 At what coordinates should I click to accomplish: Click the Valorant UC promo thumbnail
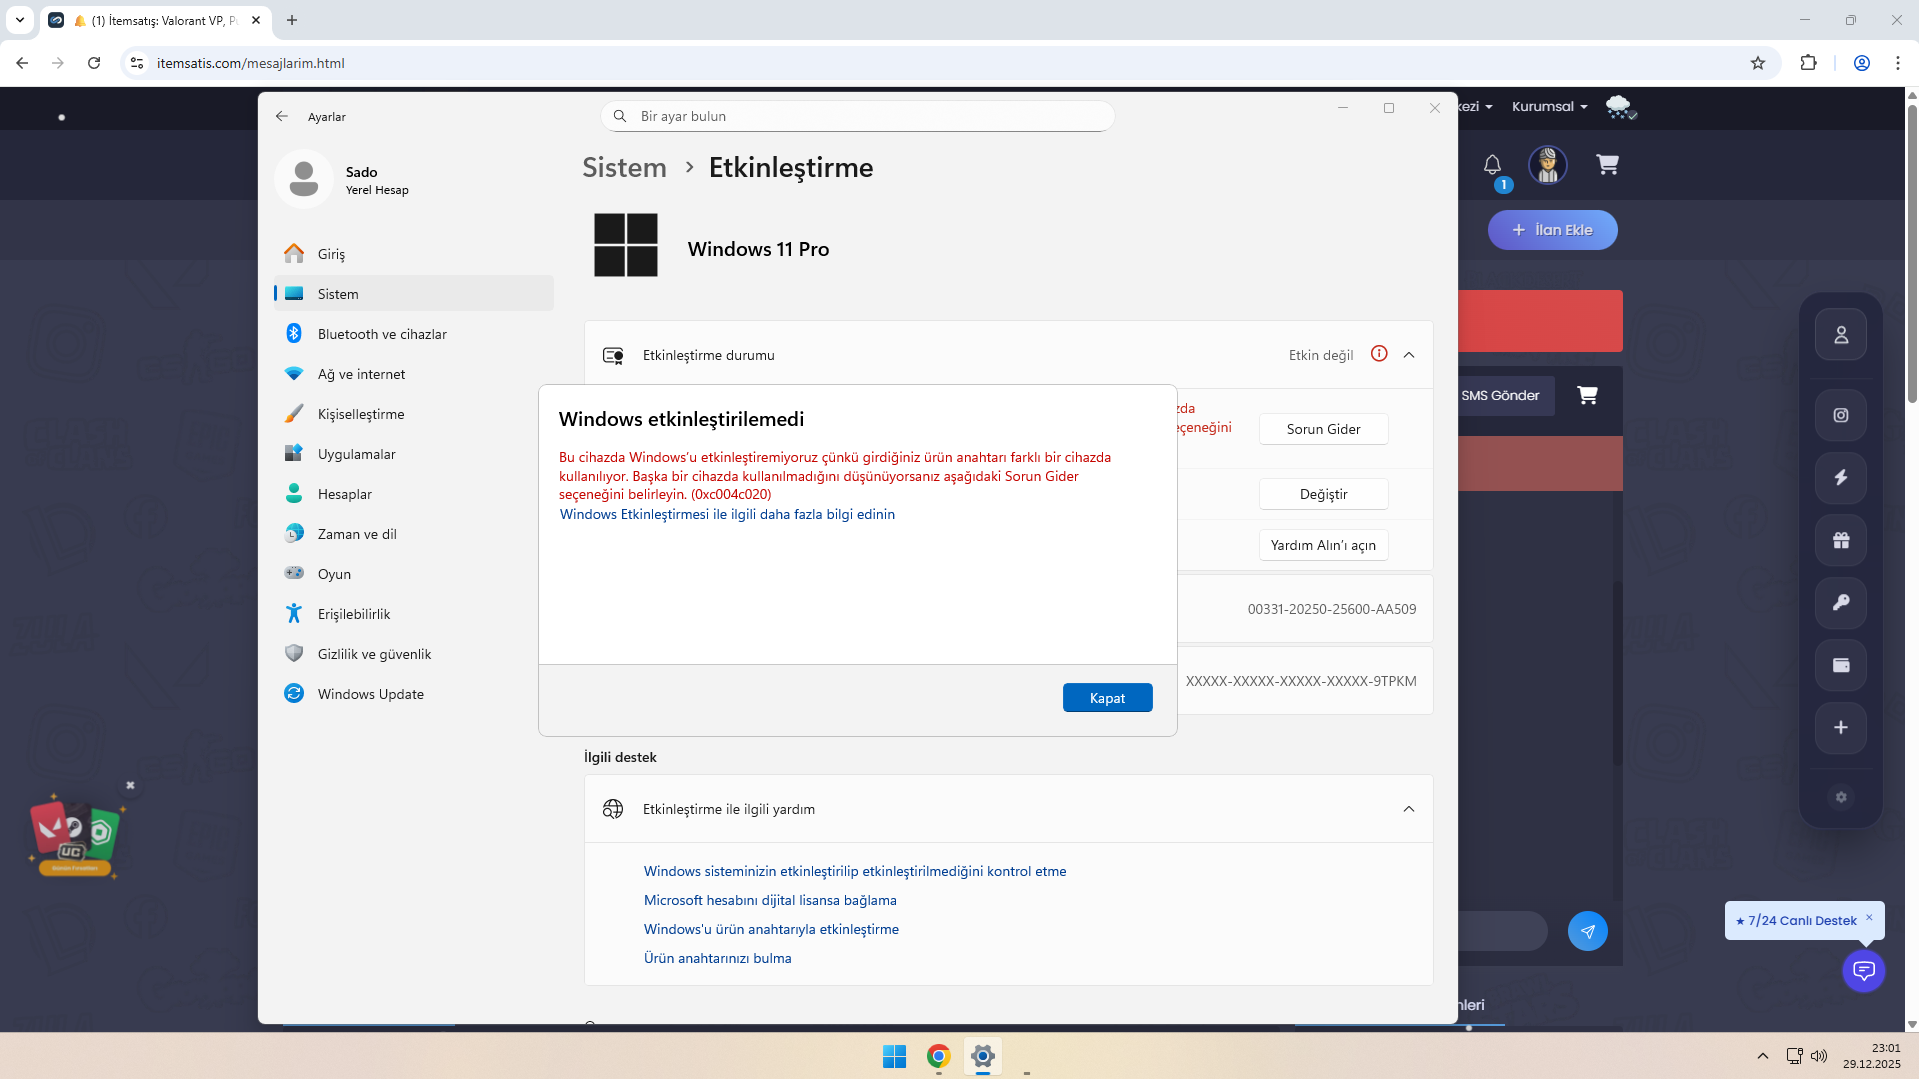coord(75,835)
